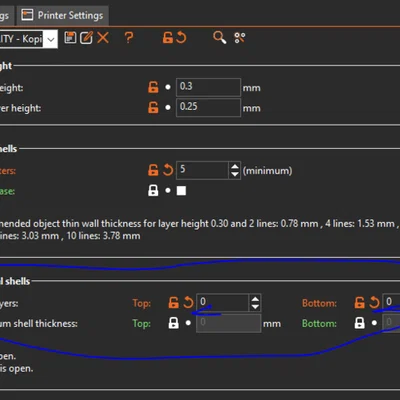Toggle the spiral vase white checkbox

[181, 191]
